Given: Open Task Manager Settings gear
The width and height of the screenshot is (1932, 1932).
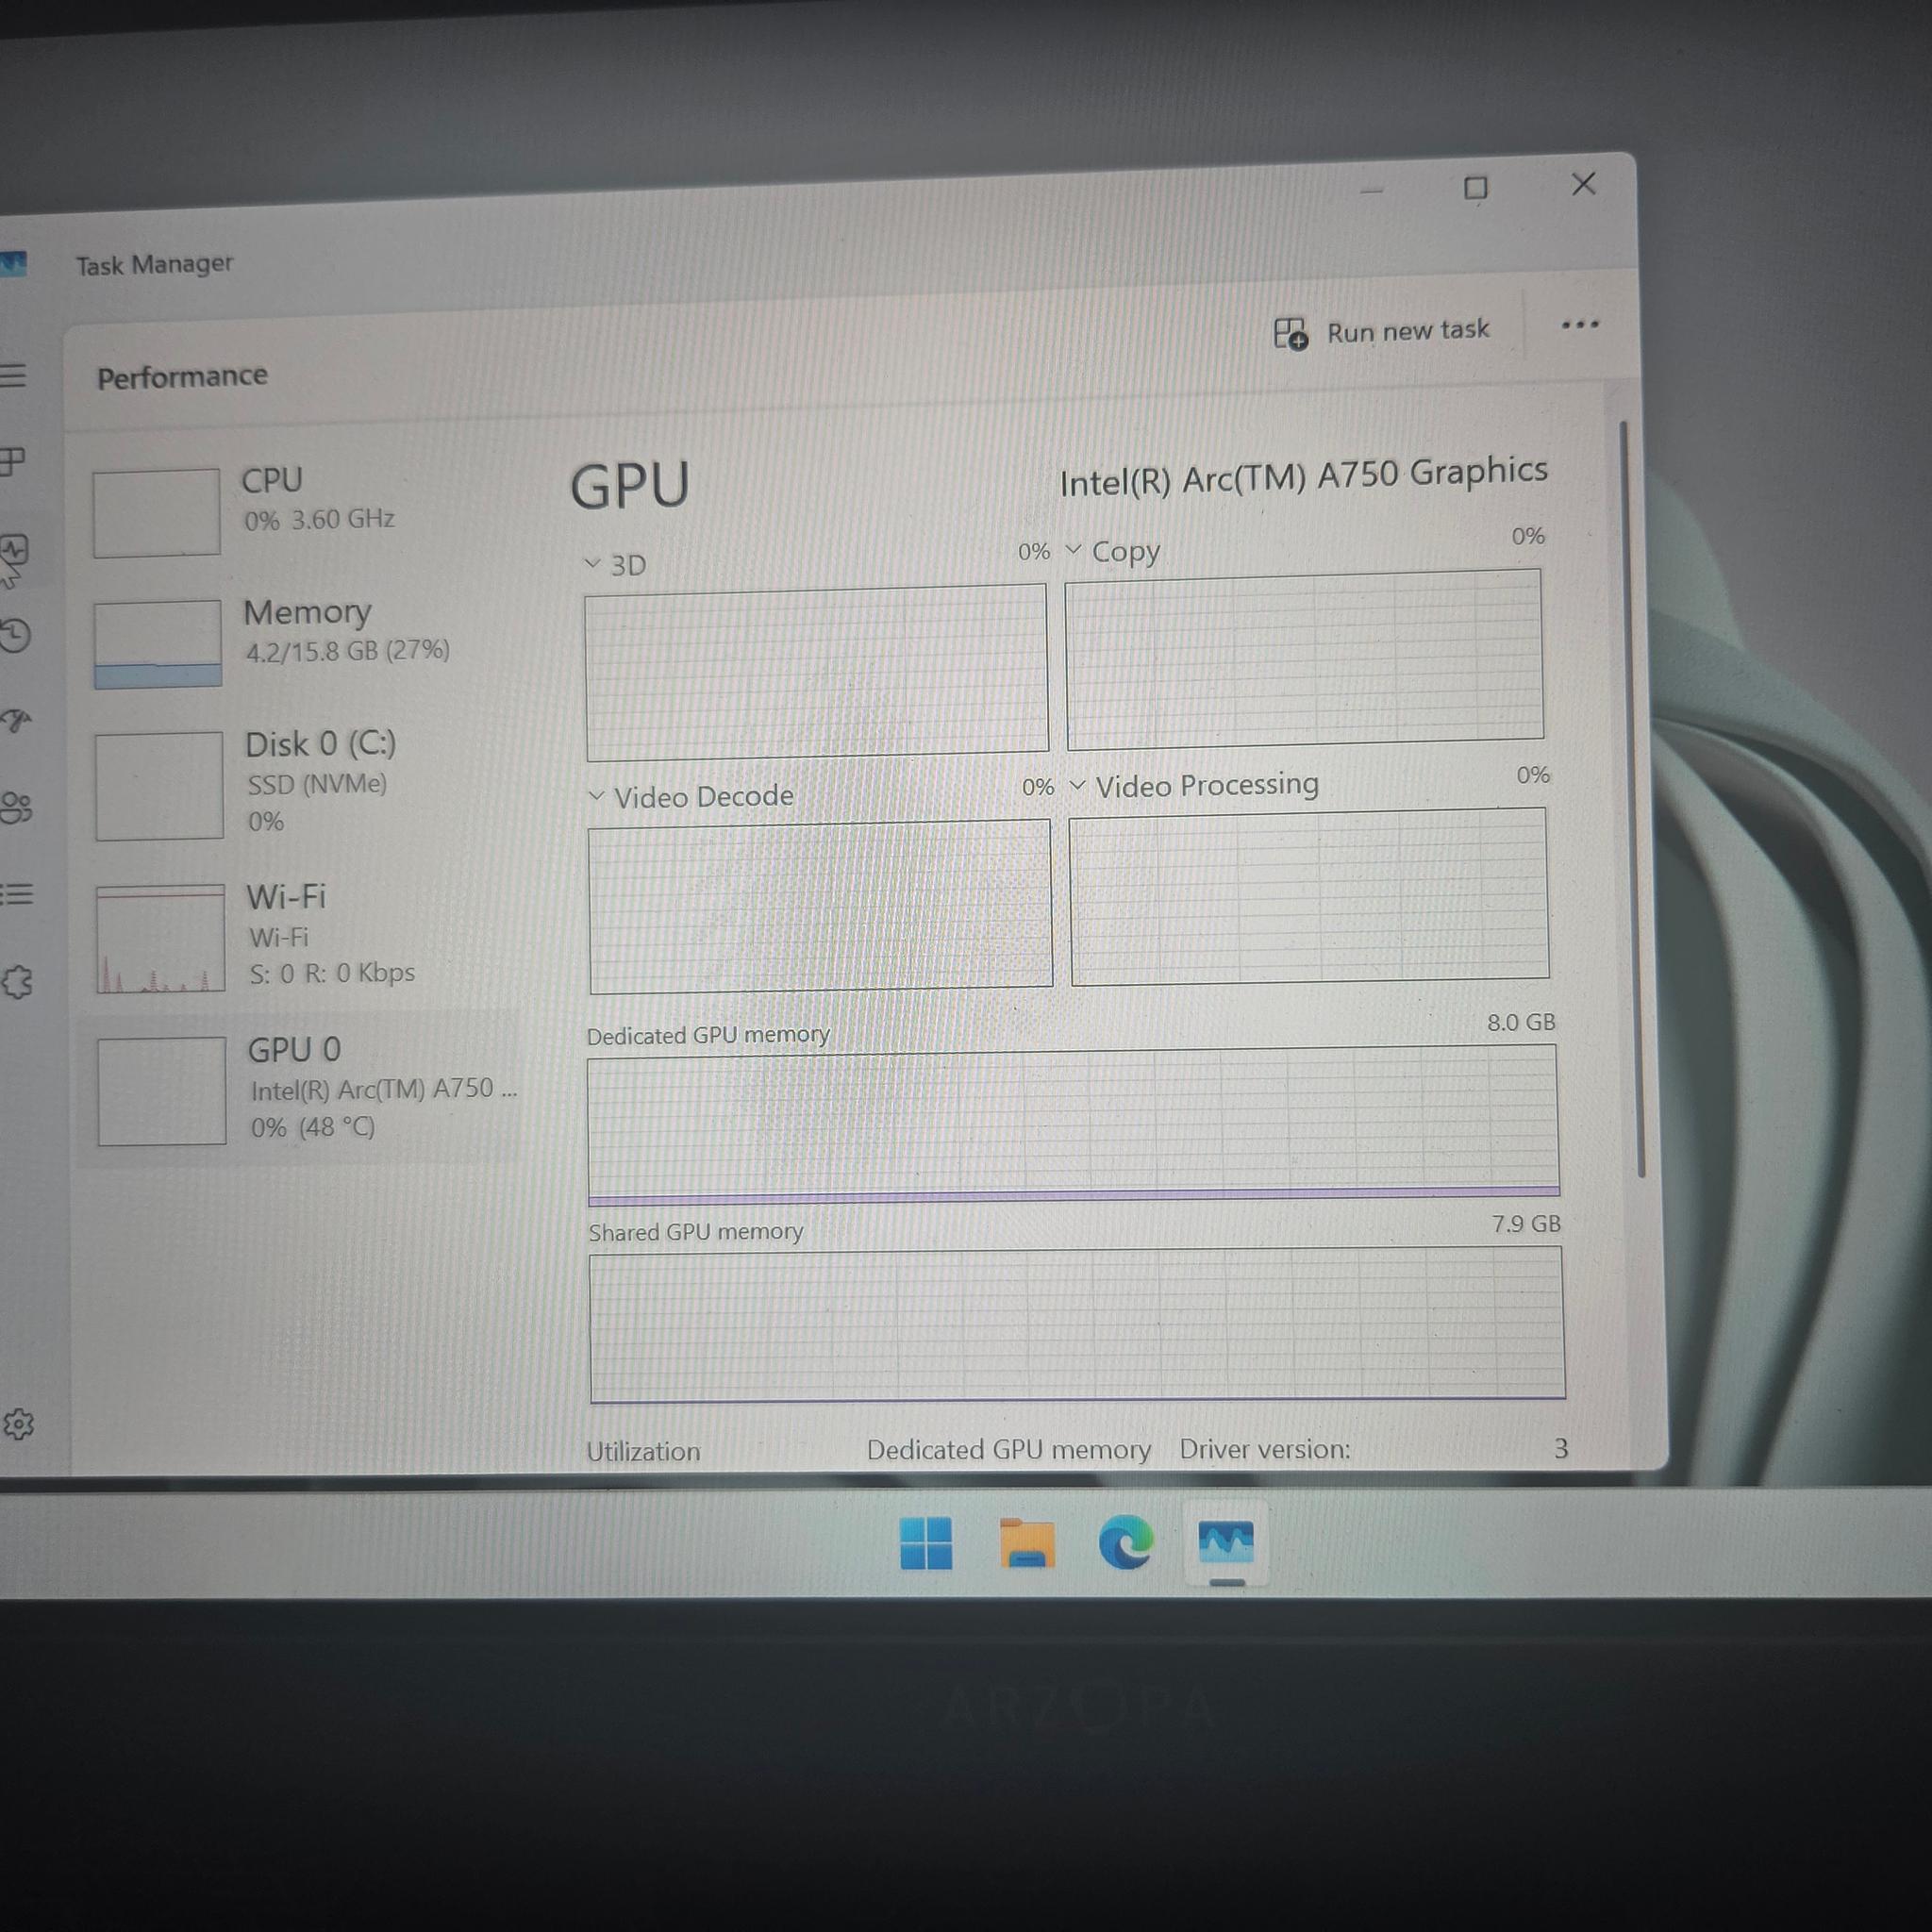Looking at the screenshot, I should click(17, 1423).
